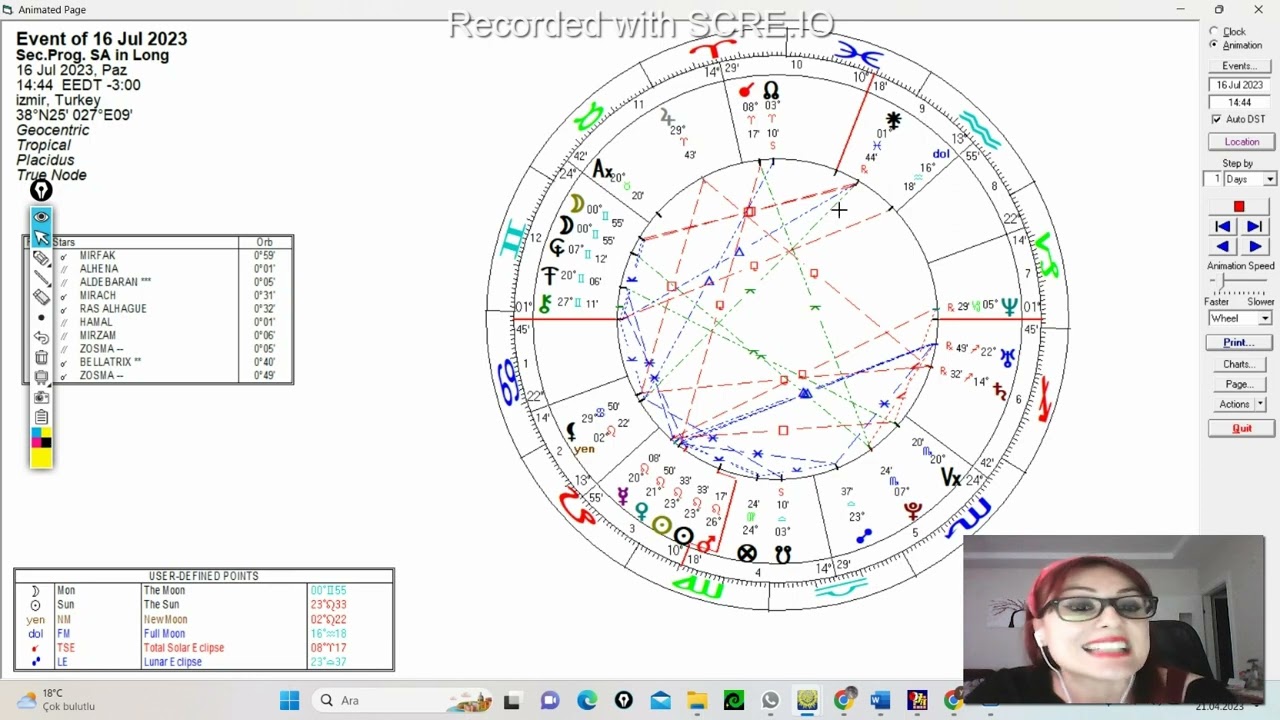Viewport: 1280px width, 720px height.
Task: Open File Explorer from taskbar
Action: point(697,700)
